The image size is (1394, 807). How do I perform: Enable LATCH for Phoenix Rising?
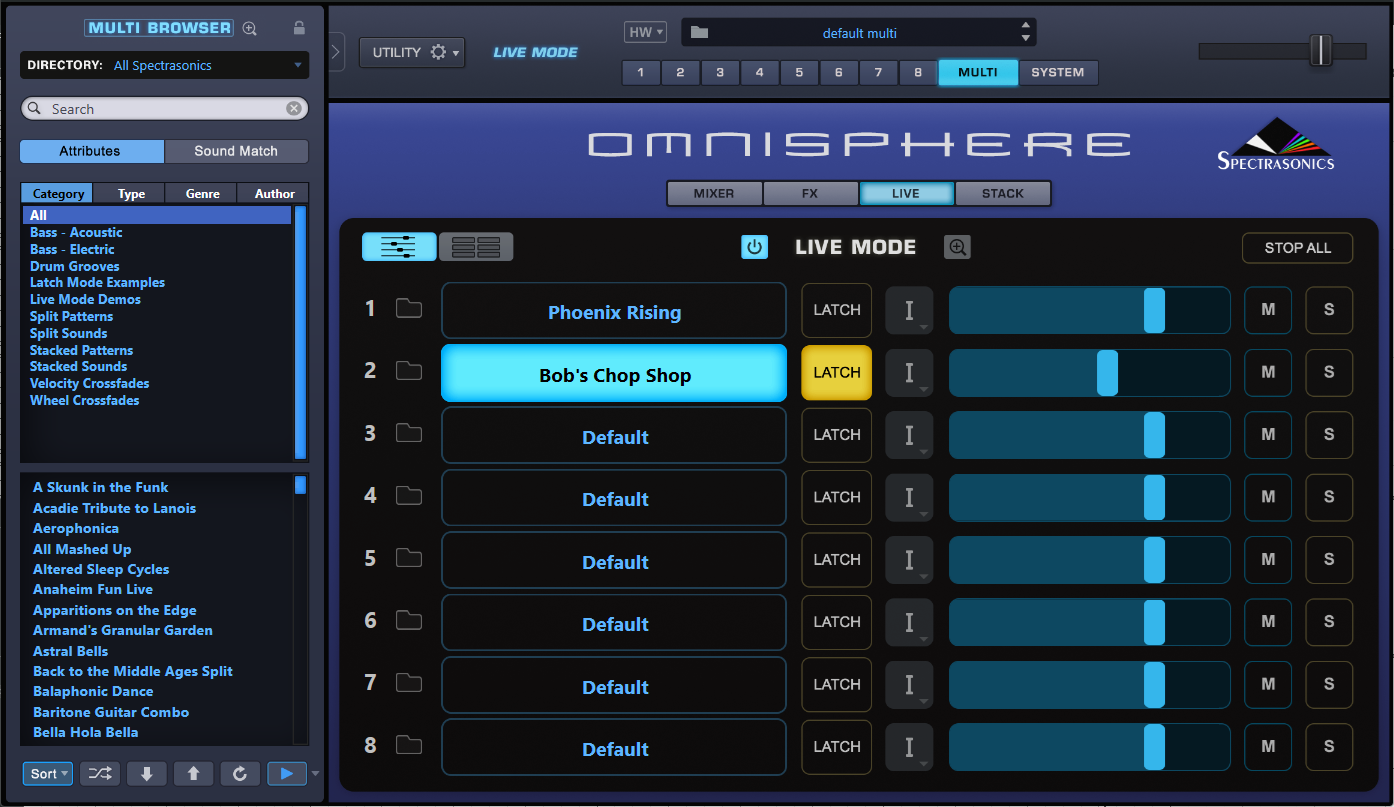(x=837, y=310)
